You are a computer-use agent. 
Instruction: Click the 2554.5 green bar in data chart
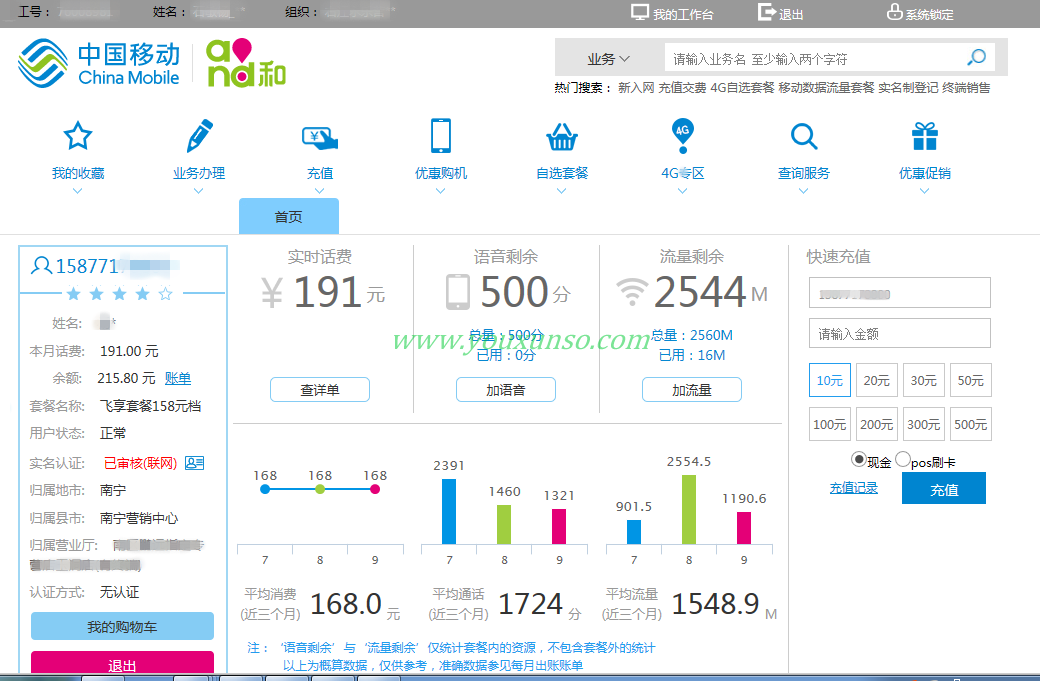(689, 509)
